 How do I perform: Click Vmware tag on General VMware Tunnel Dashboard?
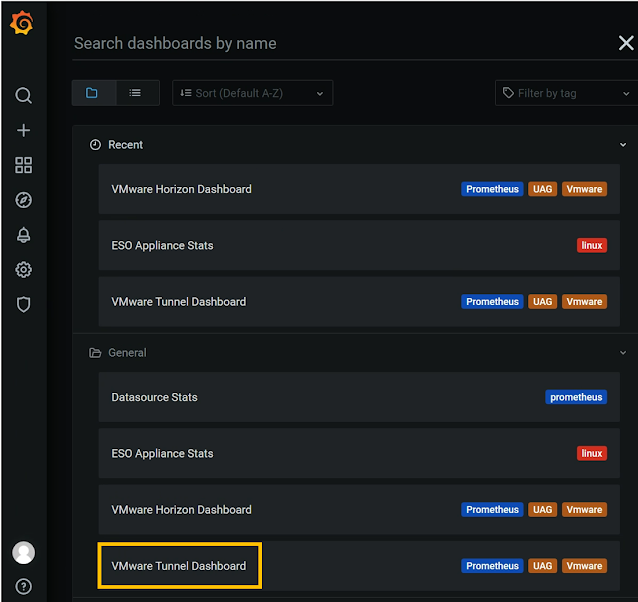point(584,566)
